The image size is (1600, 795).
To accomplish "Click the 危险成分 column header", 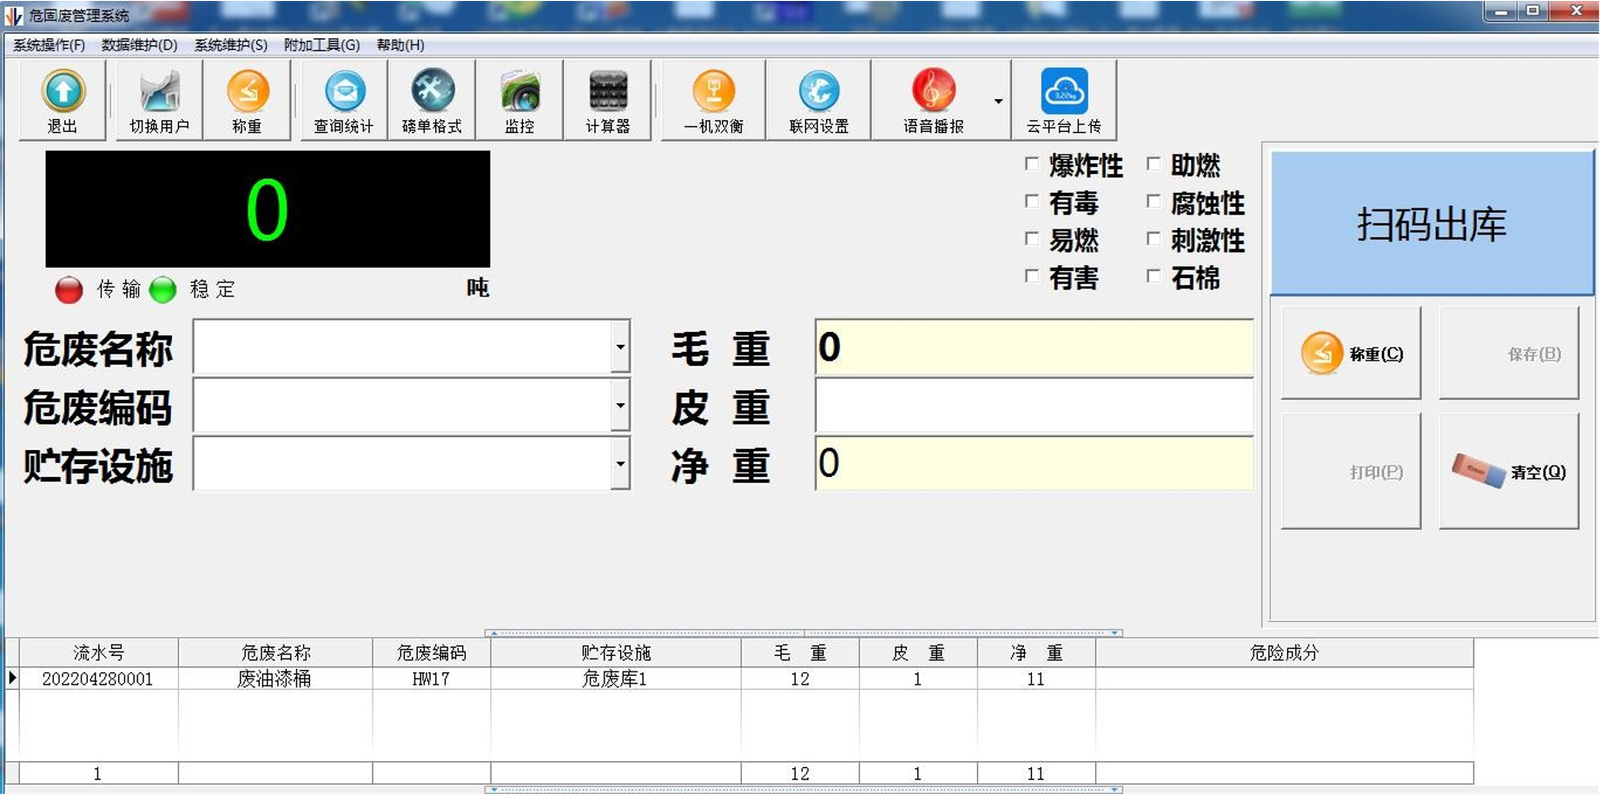I will pyautogui.click(x=1284, y=653).
